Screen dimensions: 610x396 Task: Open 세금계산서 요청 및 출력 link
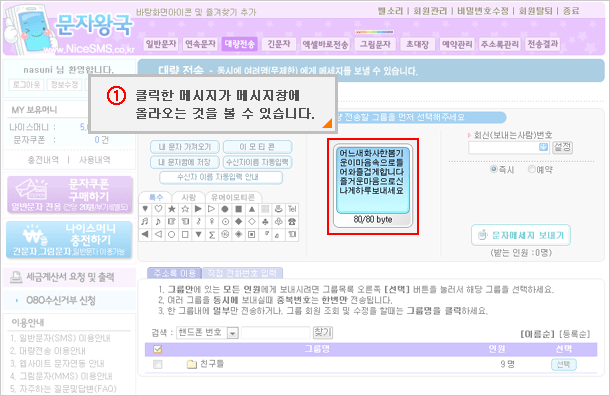[x=70, y=277]
